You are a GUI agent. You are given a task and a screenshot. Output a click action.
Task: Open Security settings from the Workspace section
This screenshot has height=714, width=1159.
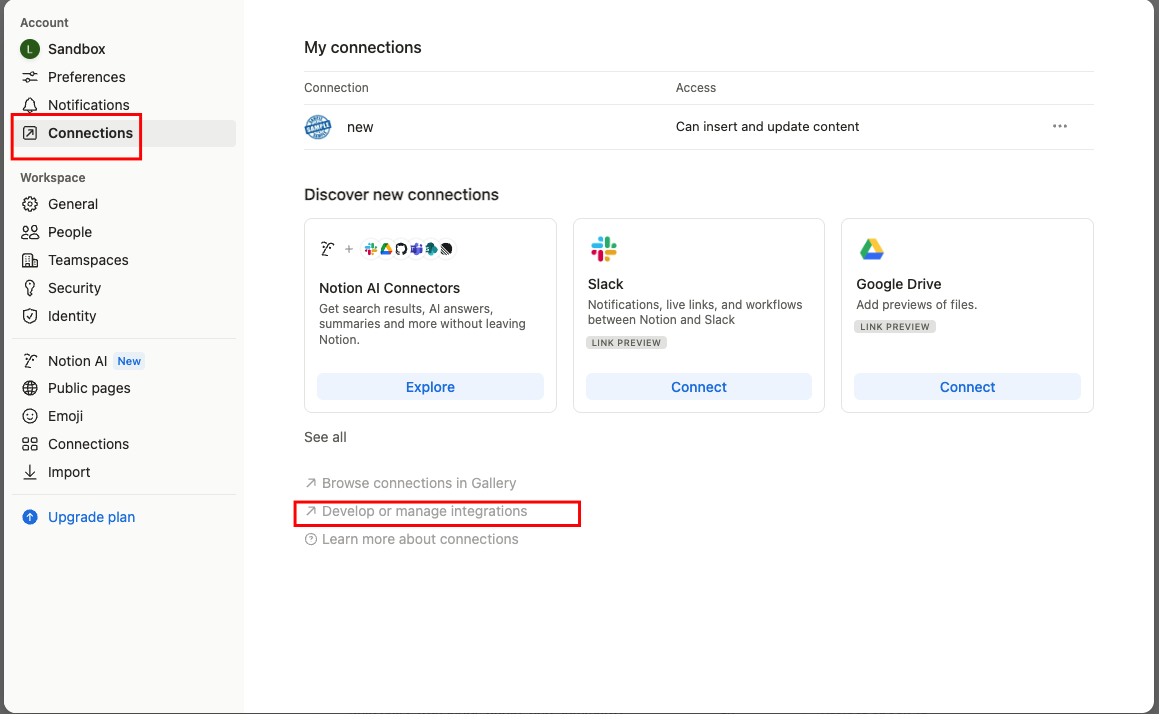(x=75, y=288)
